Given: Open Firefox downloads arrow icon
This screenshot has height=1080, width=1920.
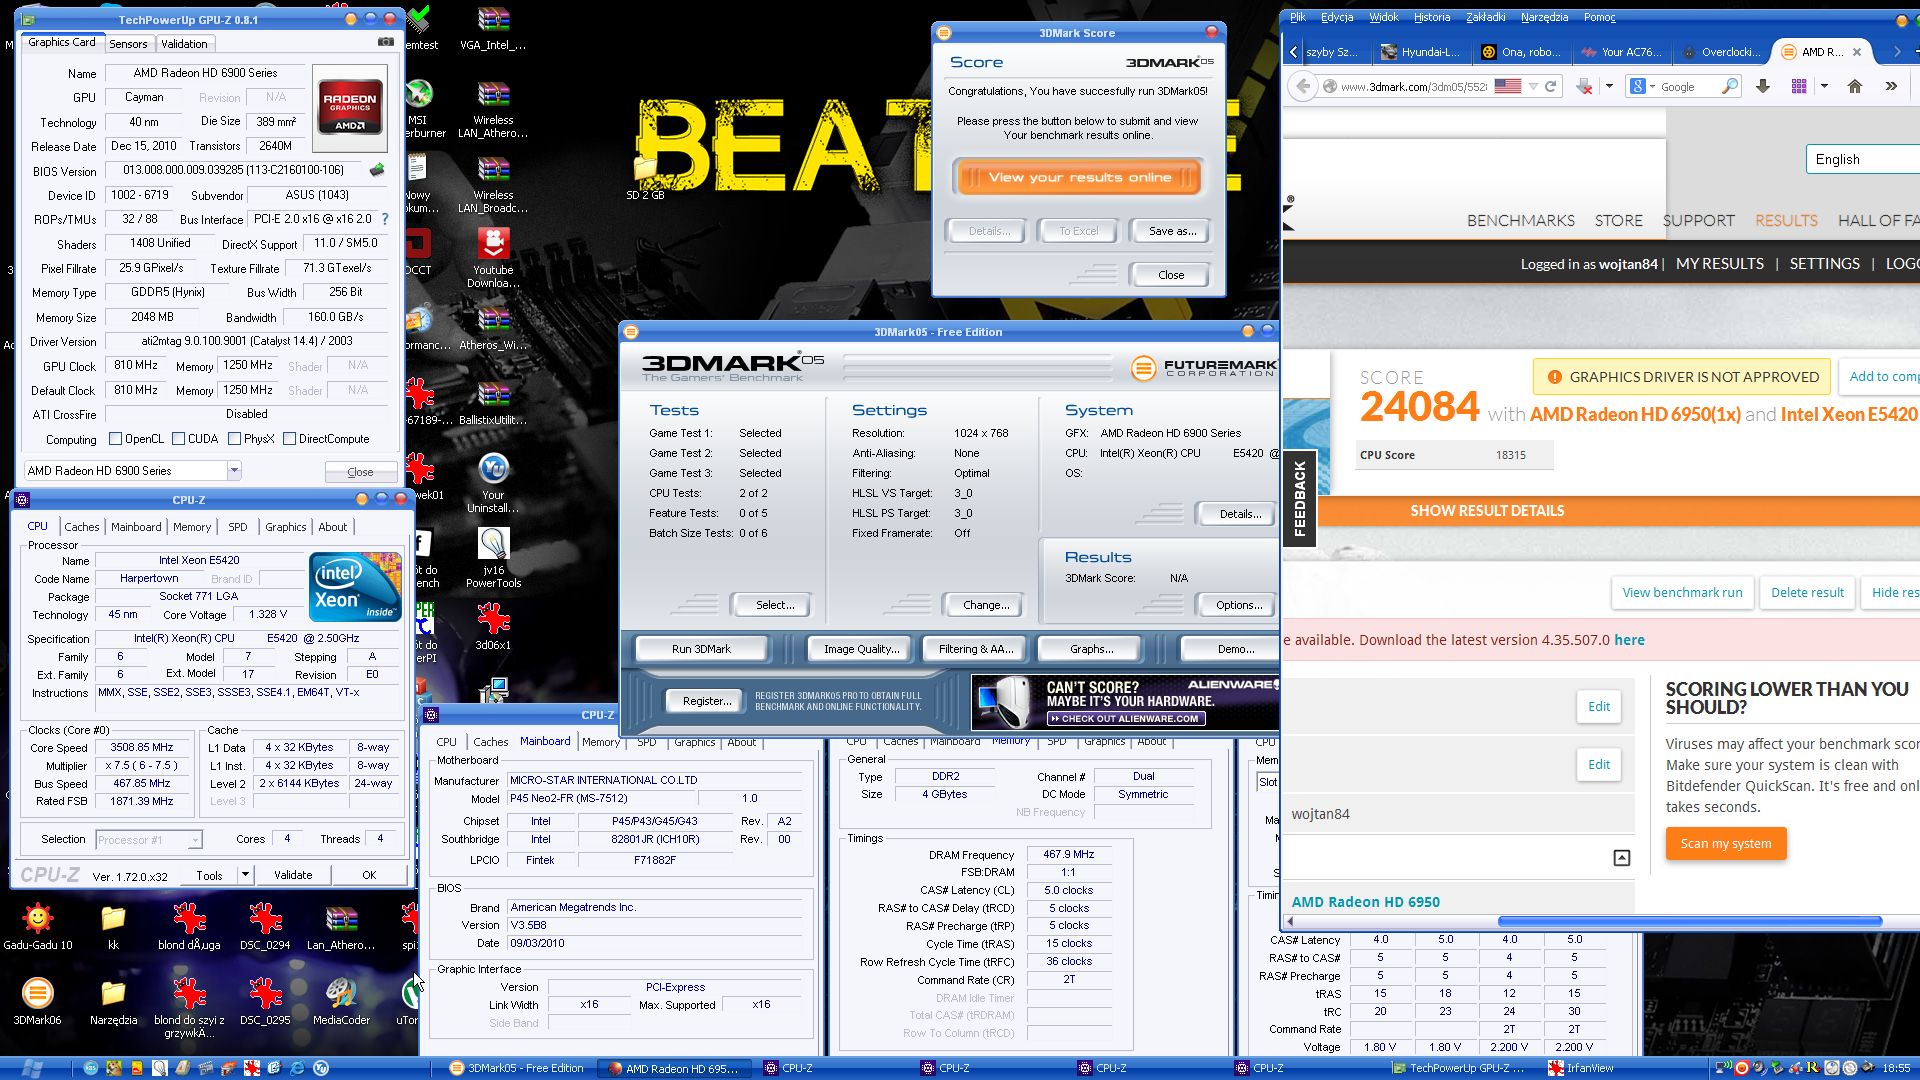Looking at the screenshot, I should 1763,86.
